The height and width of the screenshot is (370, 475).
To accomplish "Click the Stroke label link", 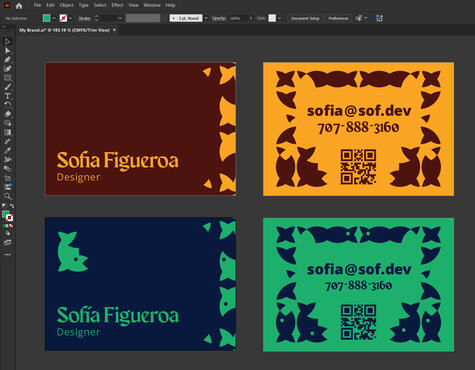I will pyautogui.click(x=84, y=18).
